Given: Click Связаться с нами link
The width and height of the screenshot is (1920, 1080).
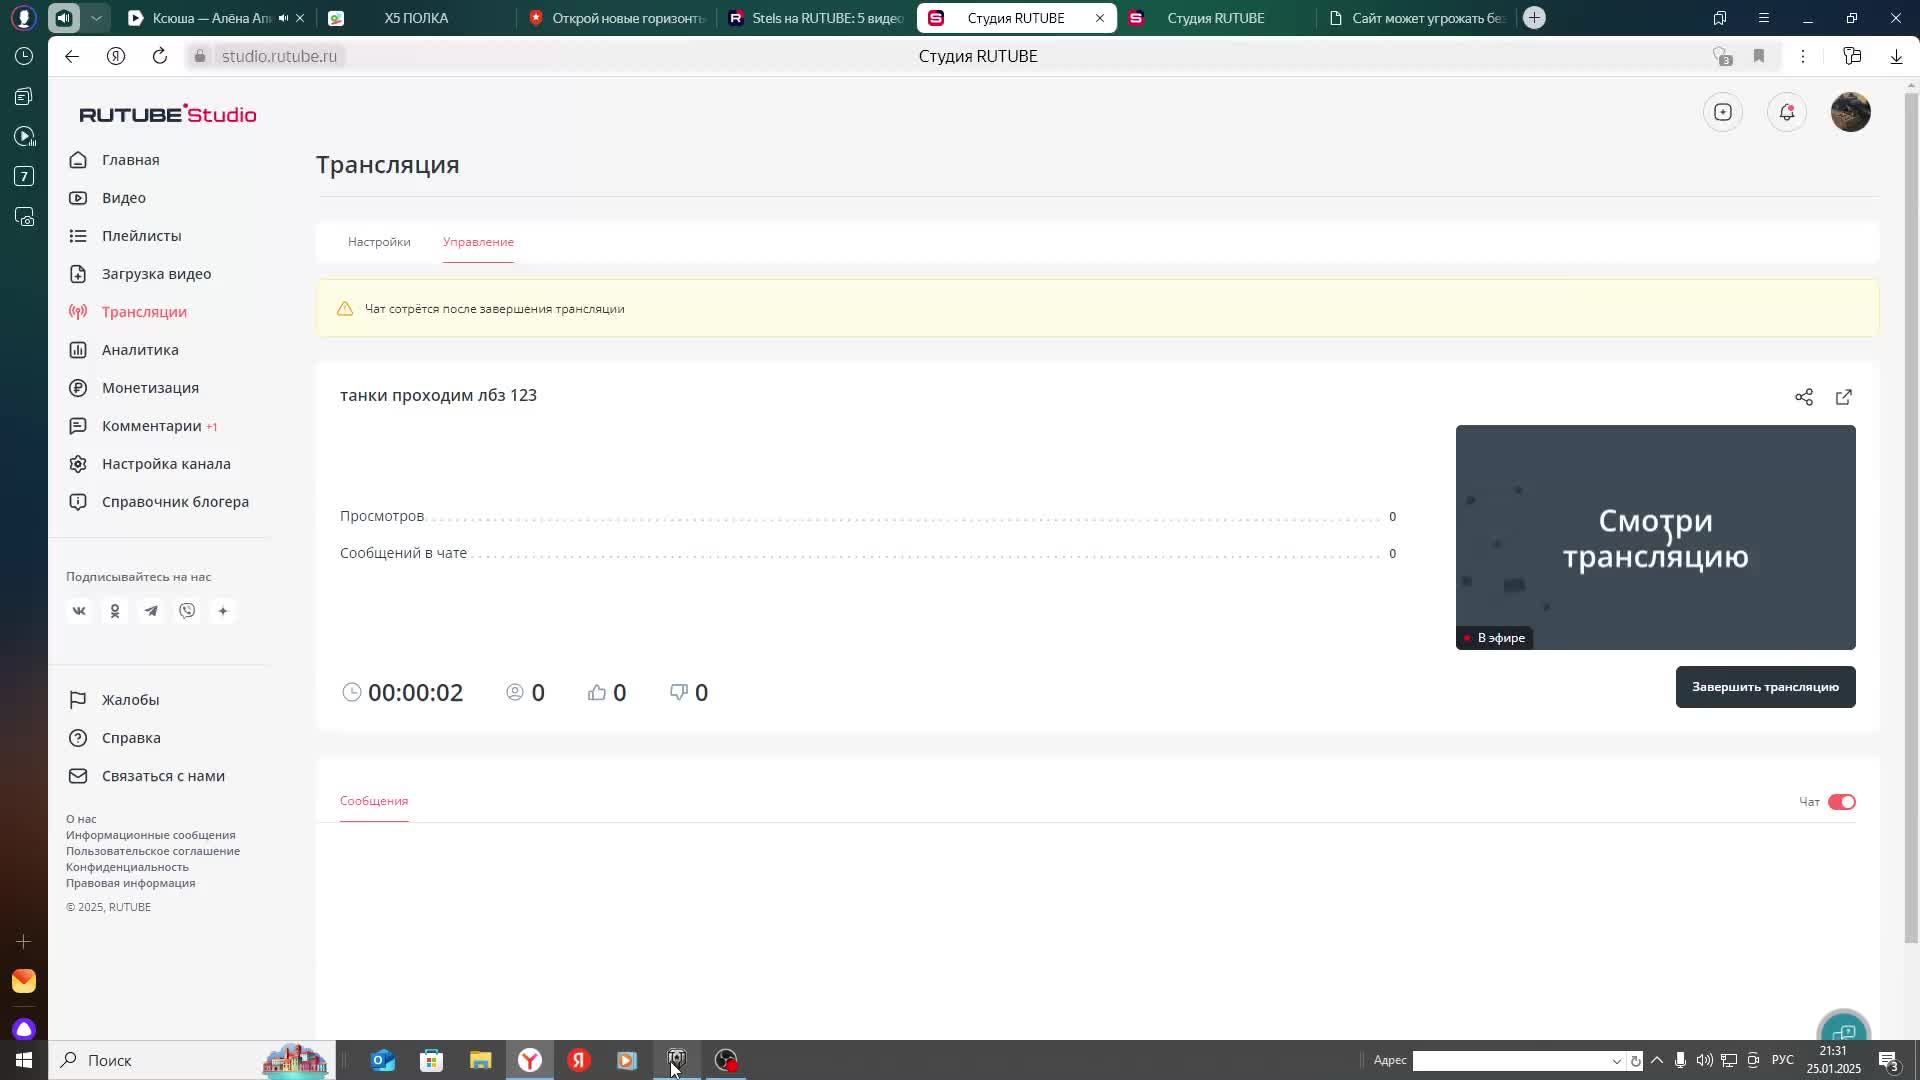Looking at the screenshot, I should click(x=163, y=776).
